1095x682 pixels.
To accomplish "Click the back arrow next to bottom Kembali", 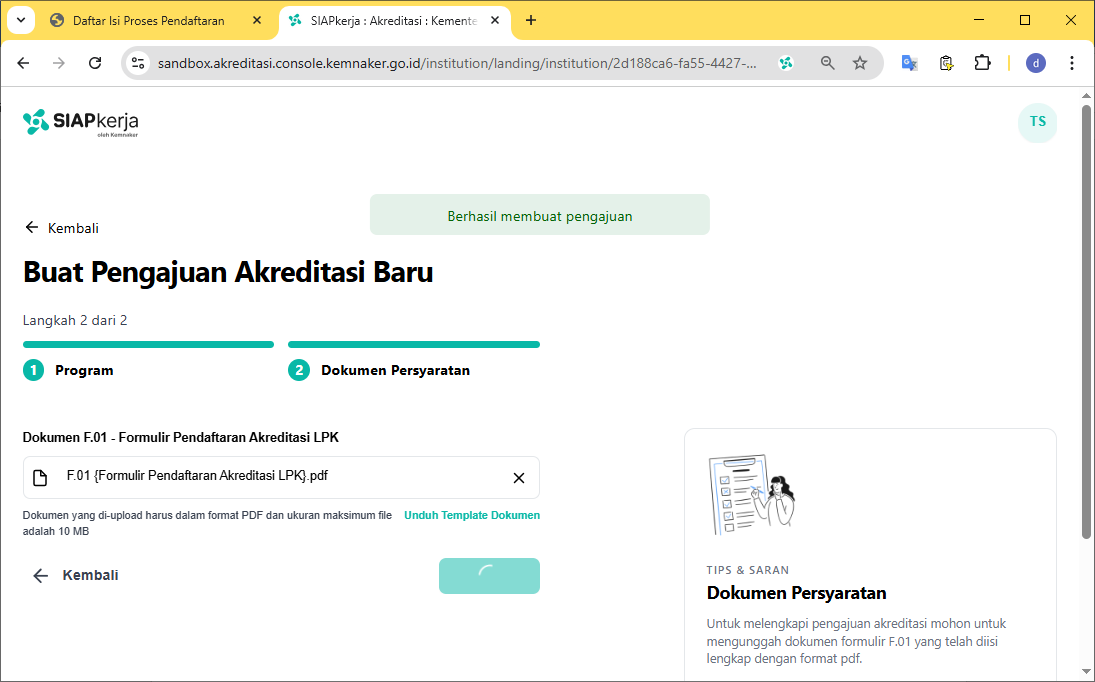I will (39, 575).
